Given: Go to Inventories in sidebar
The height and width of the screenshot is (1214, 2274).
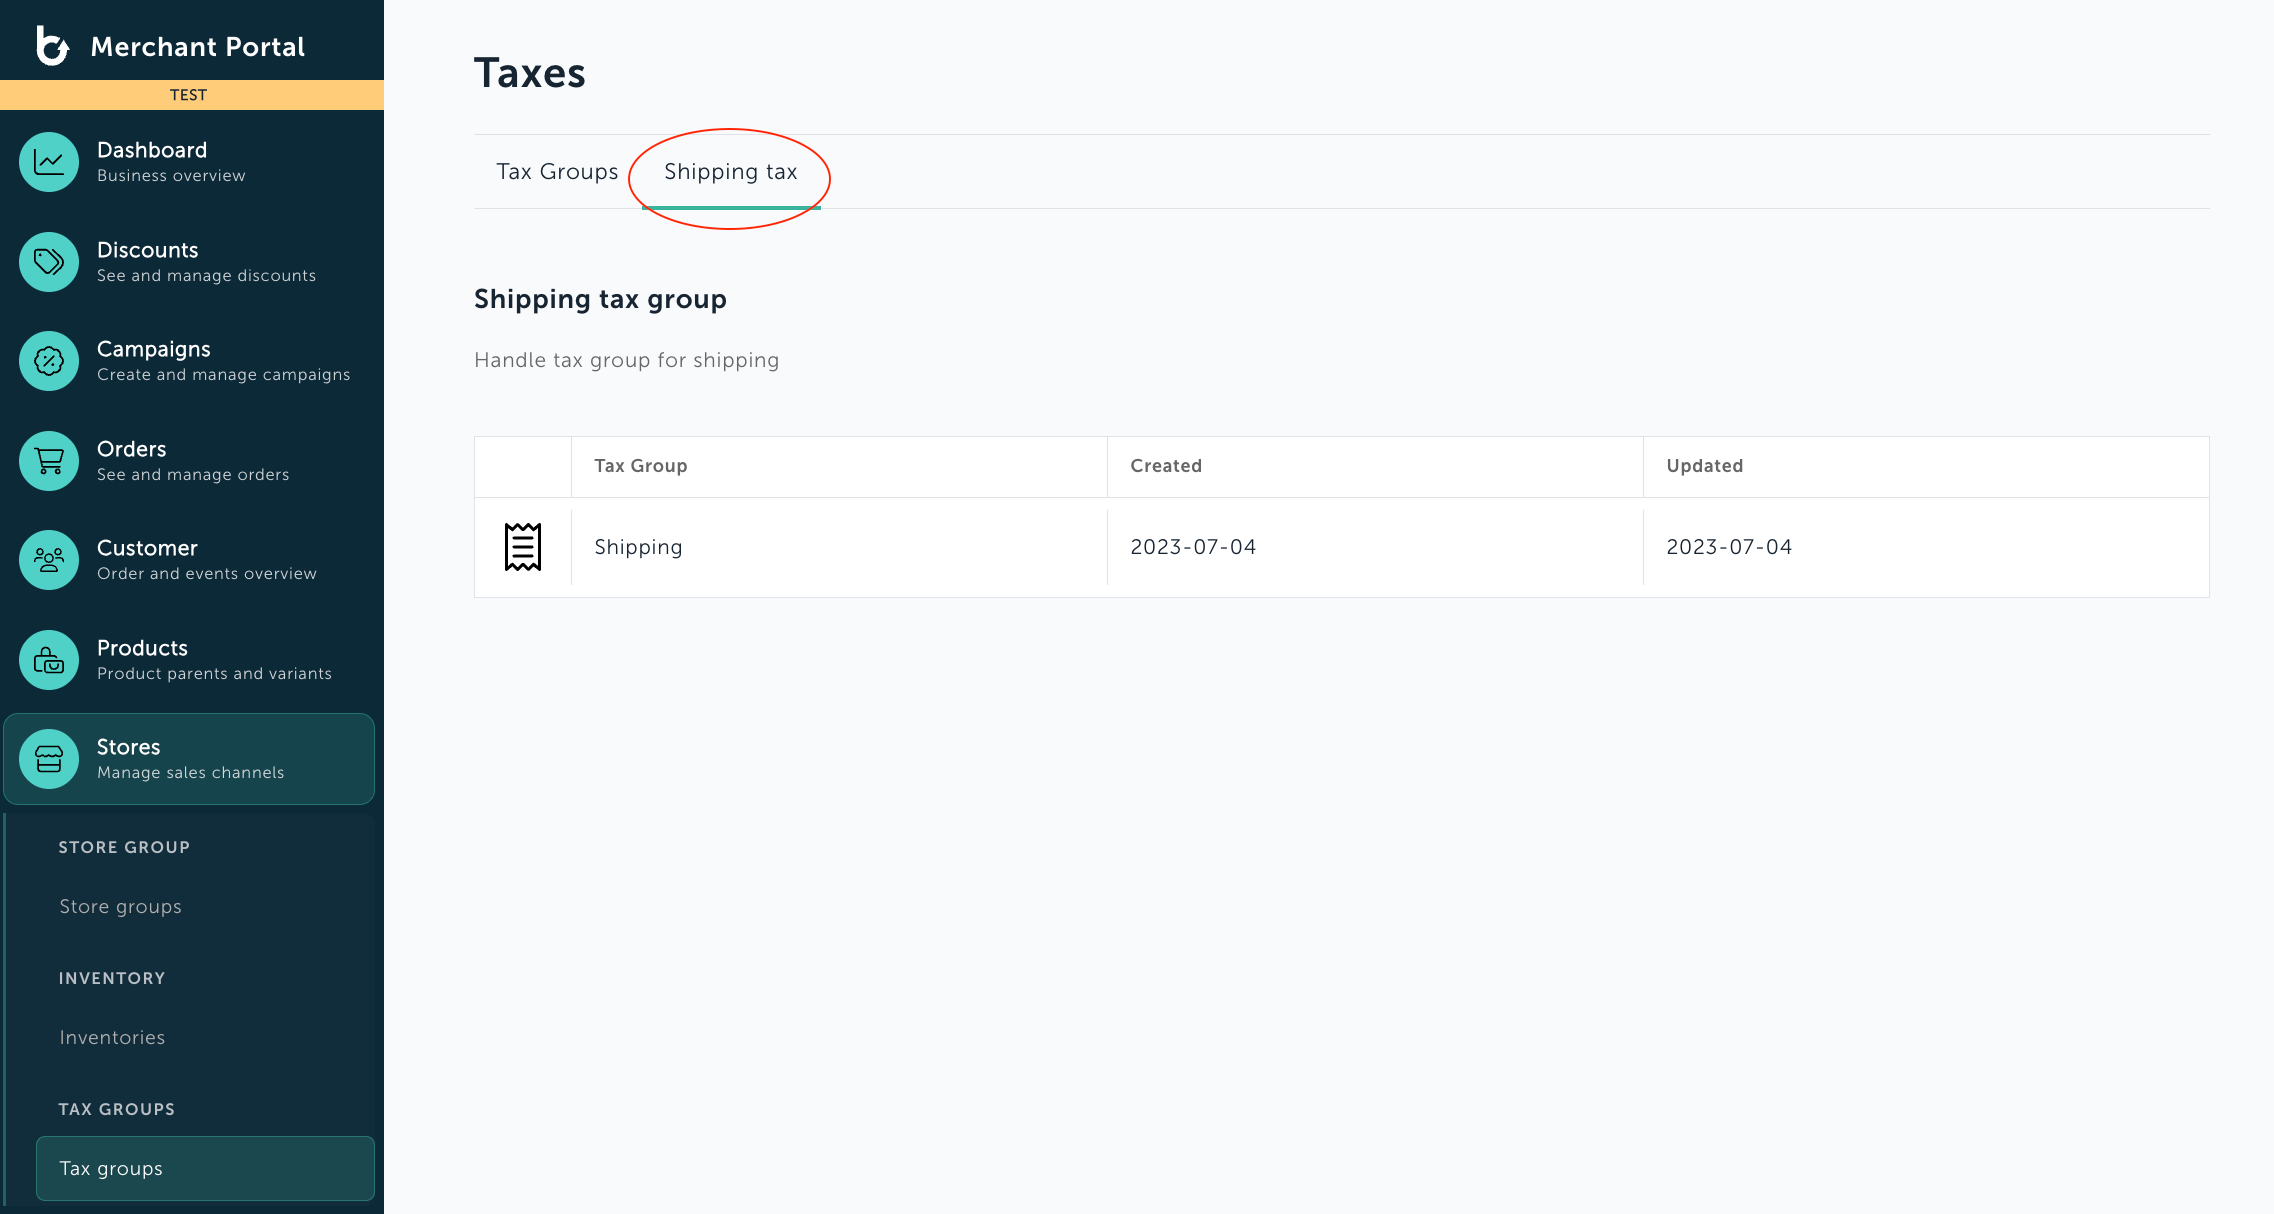Looking at the screenshot, I should (x=112, y=1037).
